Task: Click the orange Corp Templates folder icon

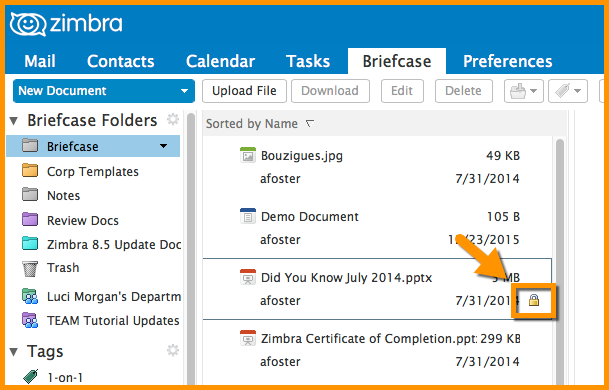Action: coord(30,170)
